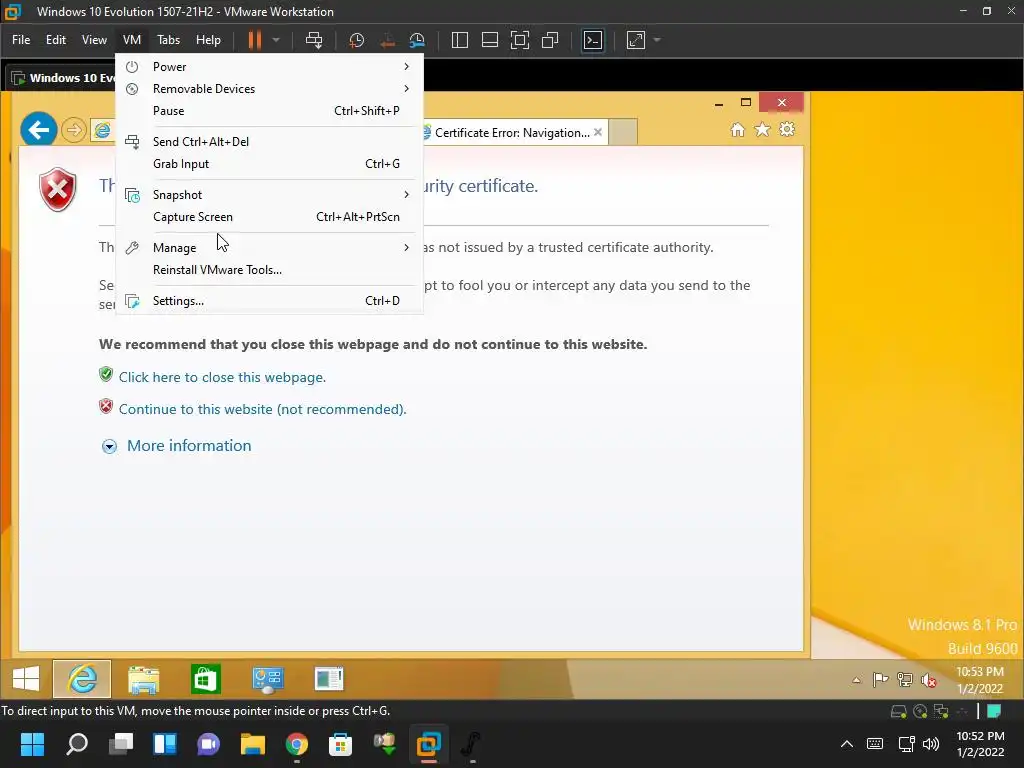Open Google Chrome from host taskbar

tap(296, 744)
